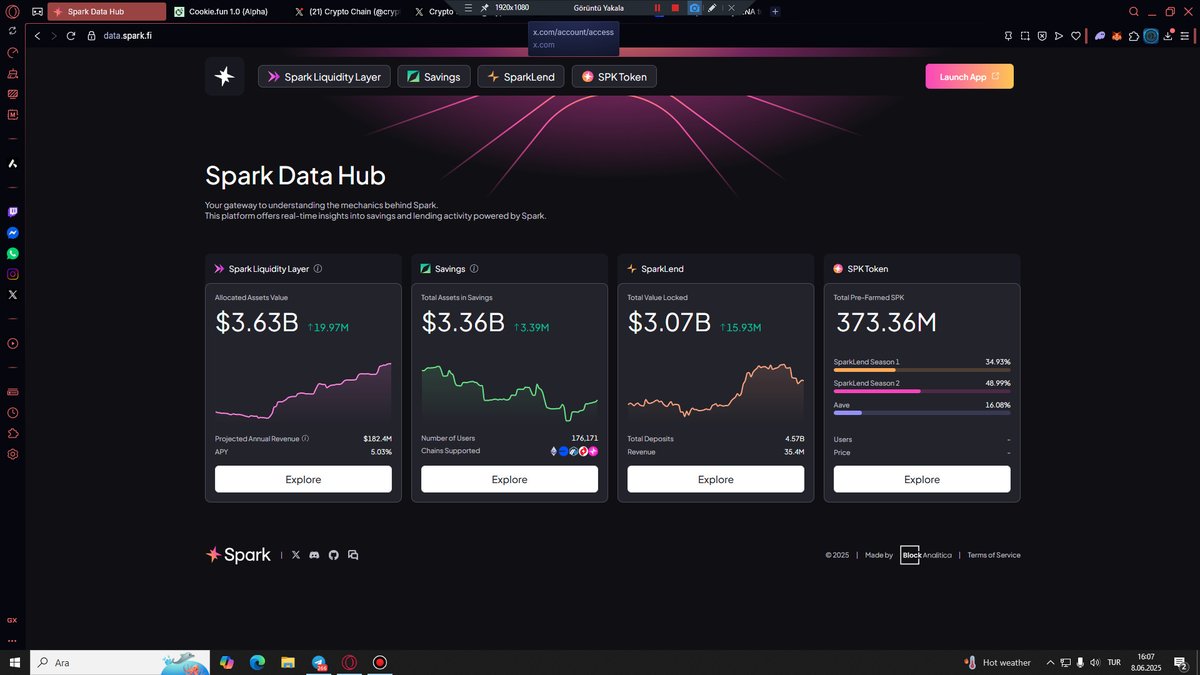Click info icon beside Projected Annual Revenue
Image resolution: width=1200 pixels, height=675 pixels.
(x=305, y=438)
